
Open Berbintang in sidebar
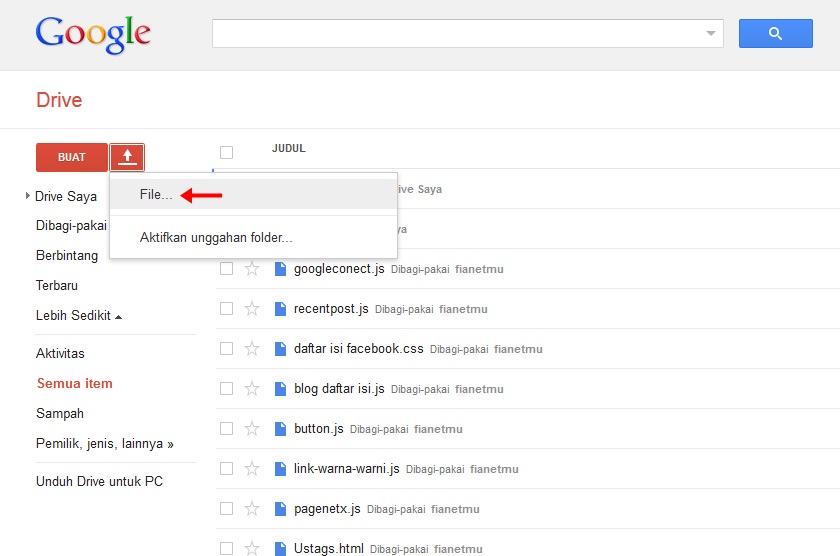coord(67,256)
